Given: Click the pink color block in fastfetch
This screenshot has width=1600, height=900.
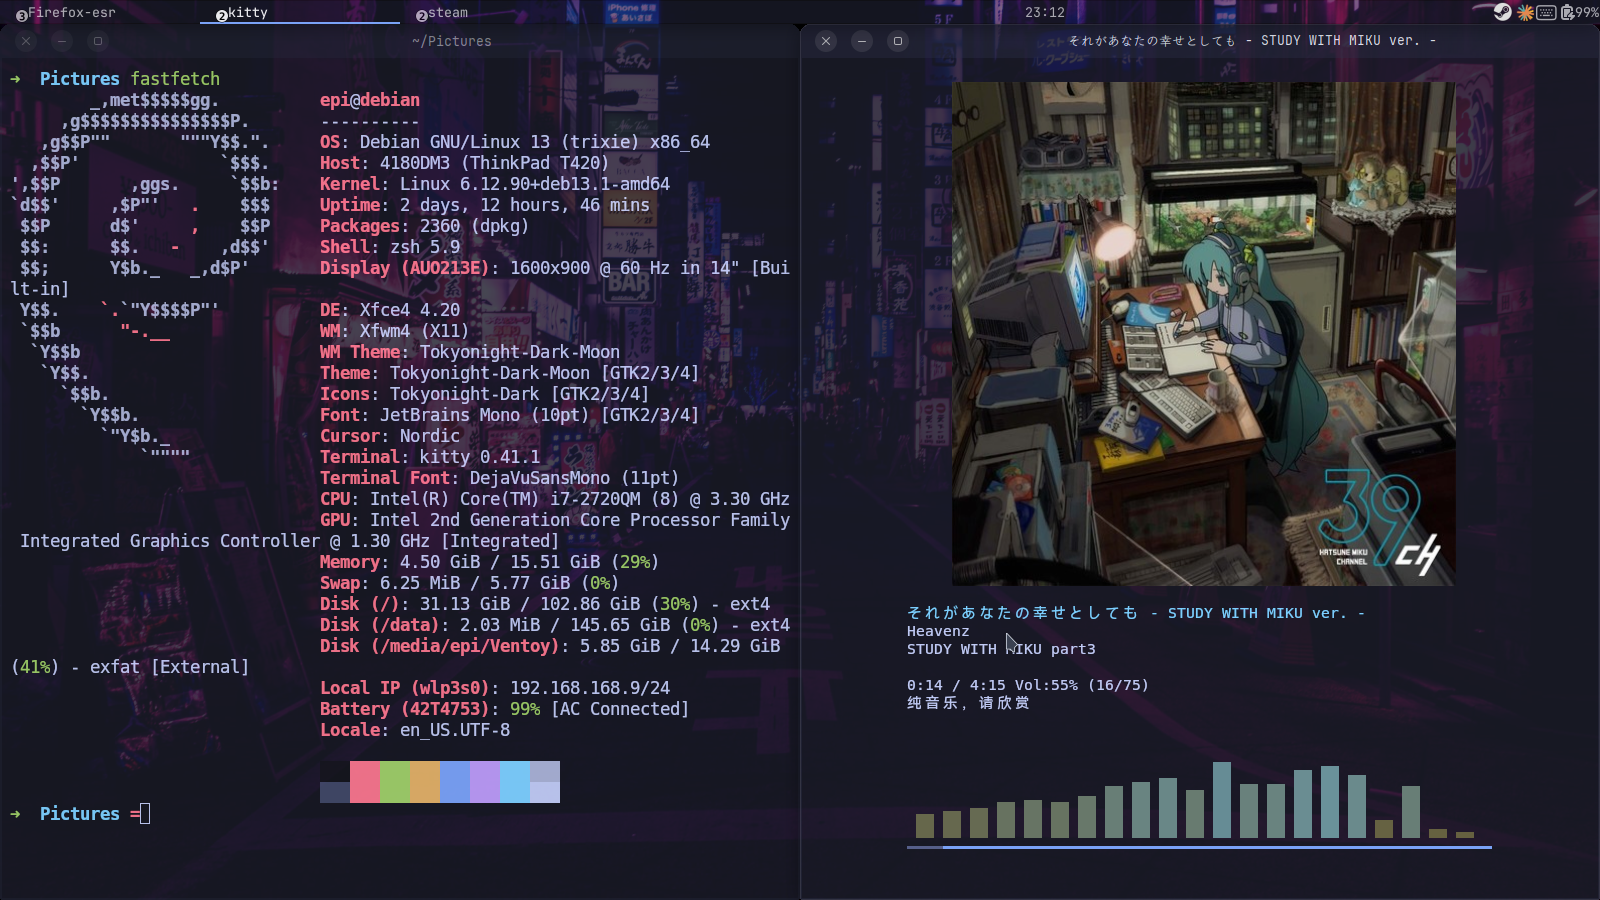Looking at the screenshot, I should (365, 782).
